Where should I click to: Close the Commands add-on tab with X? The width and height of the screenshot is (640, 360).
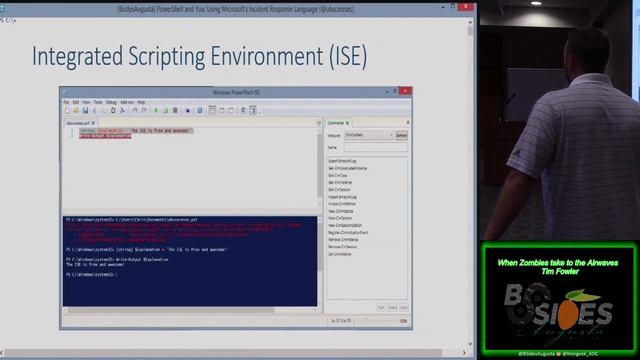[348, 123]
